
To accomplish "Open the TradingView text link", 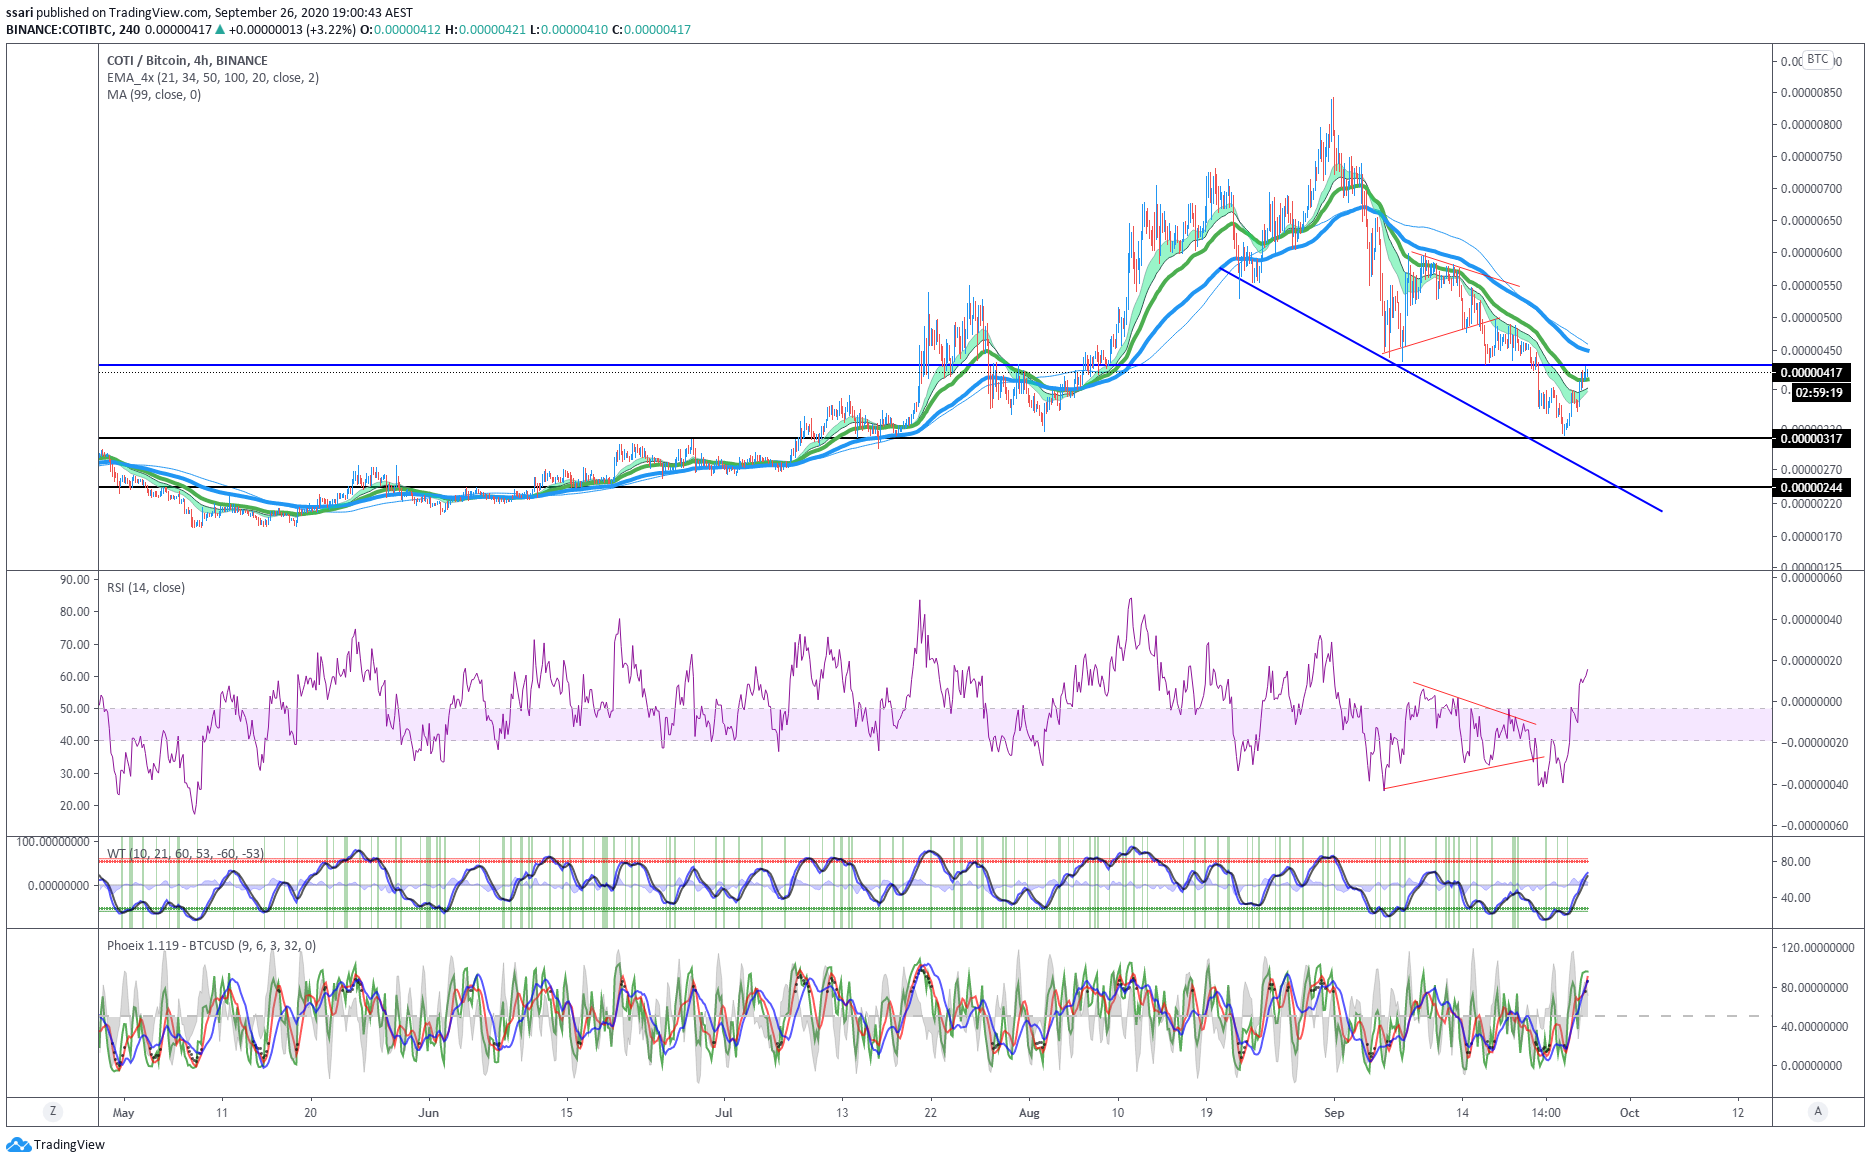I will [x=69, y=1144].
